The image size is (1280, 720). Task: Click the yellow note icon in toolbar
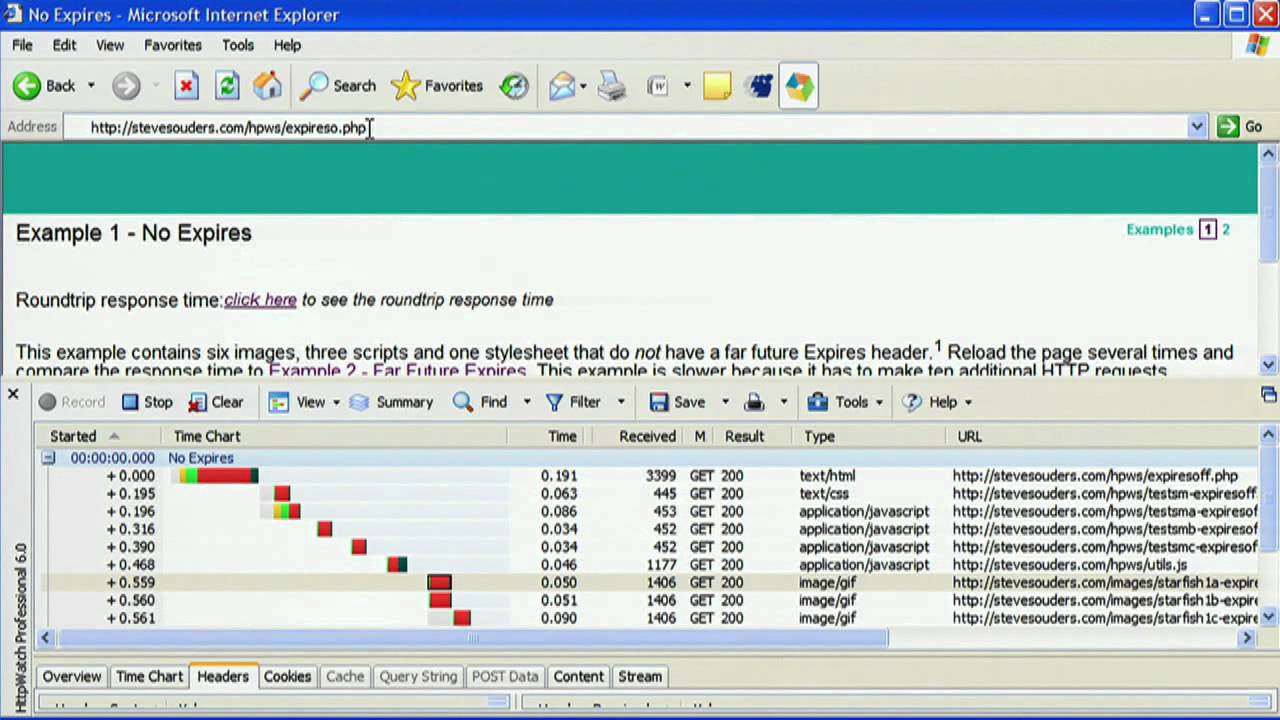(717, 86)
